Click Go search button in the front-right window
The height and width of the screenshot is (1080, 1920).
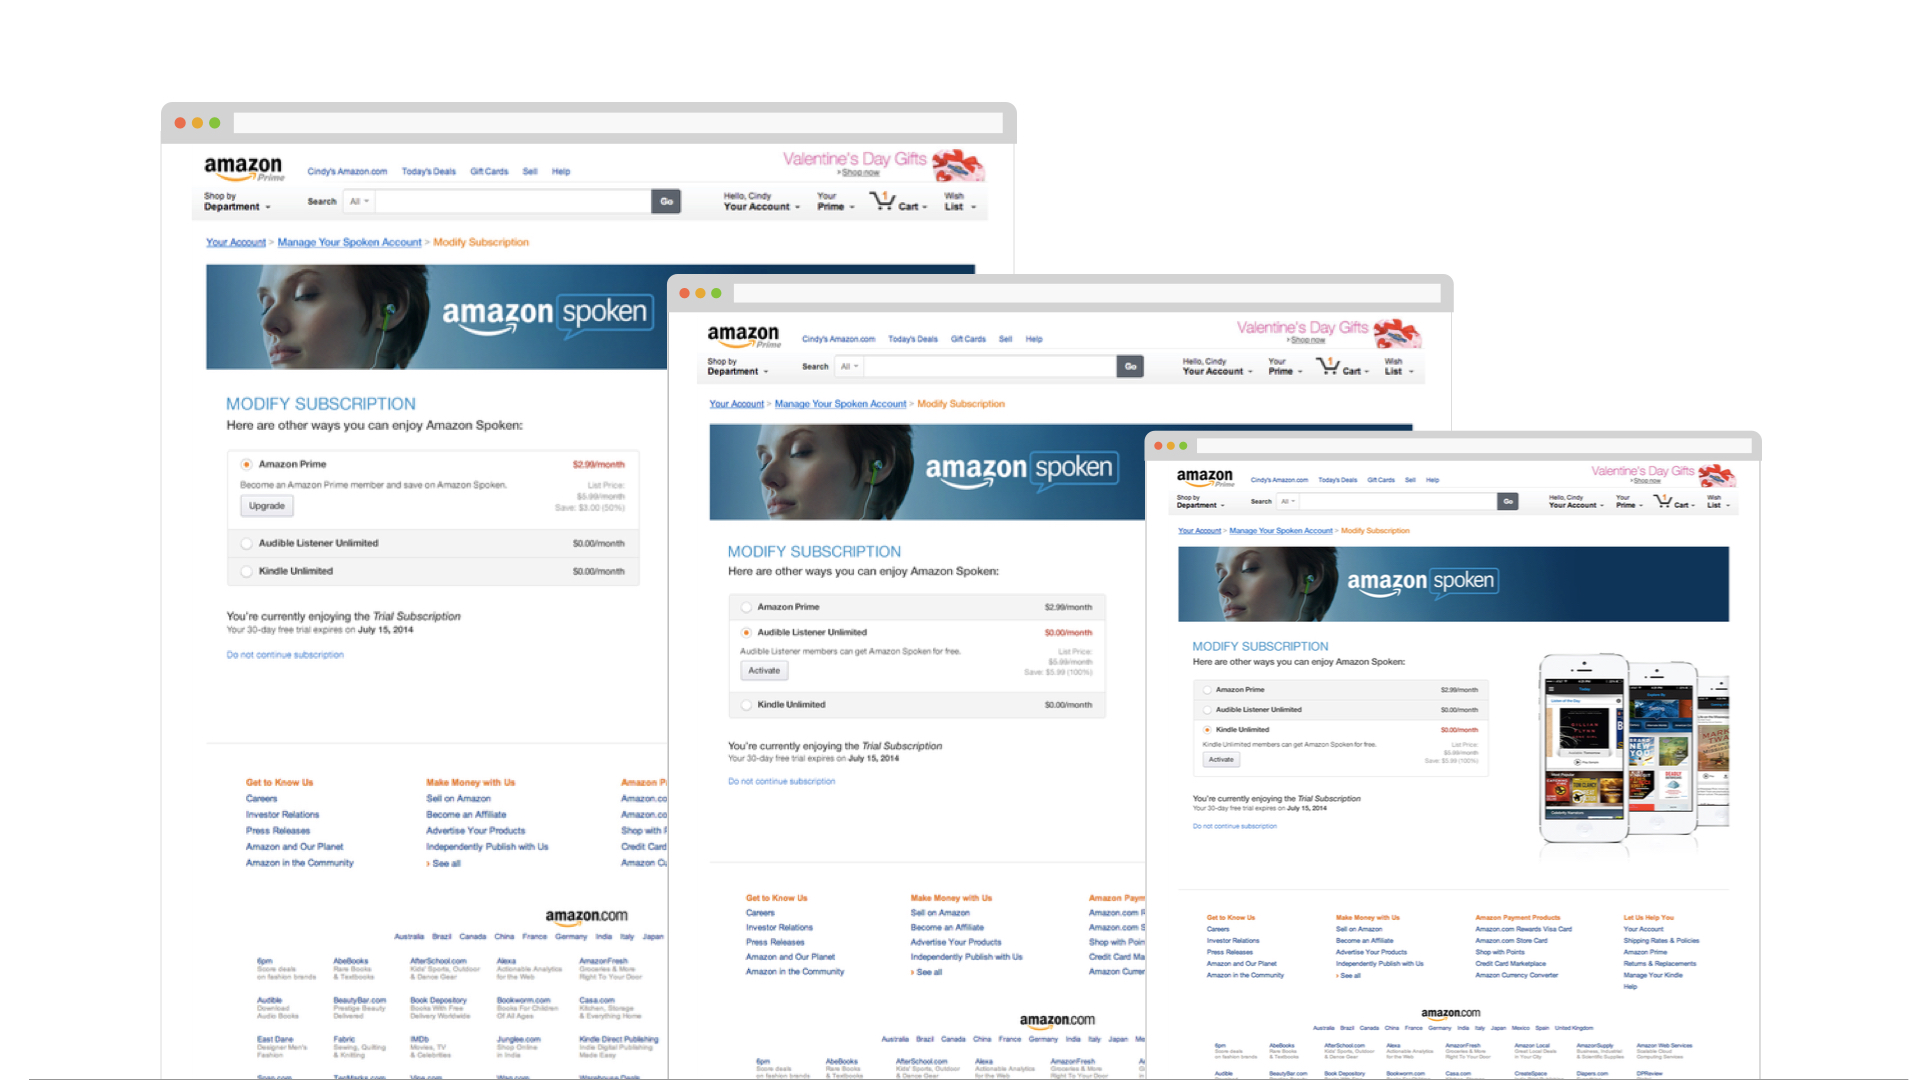pyautogui.click(x=1508, y=501)
